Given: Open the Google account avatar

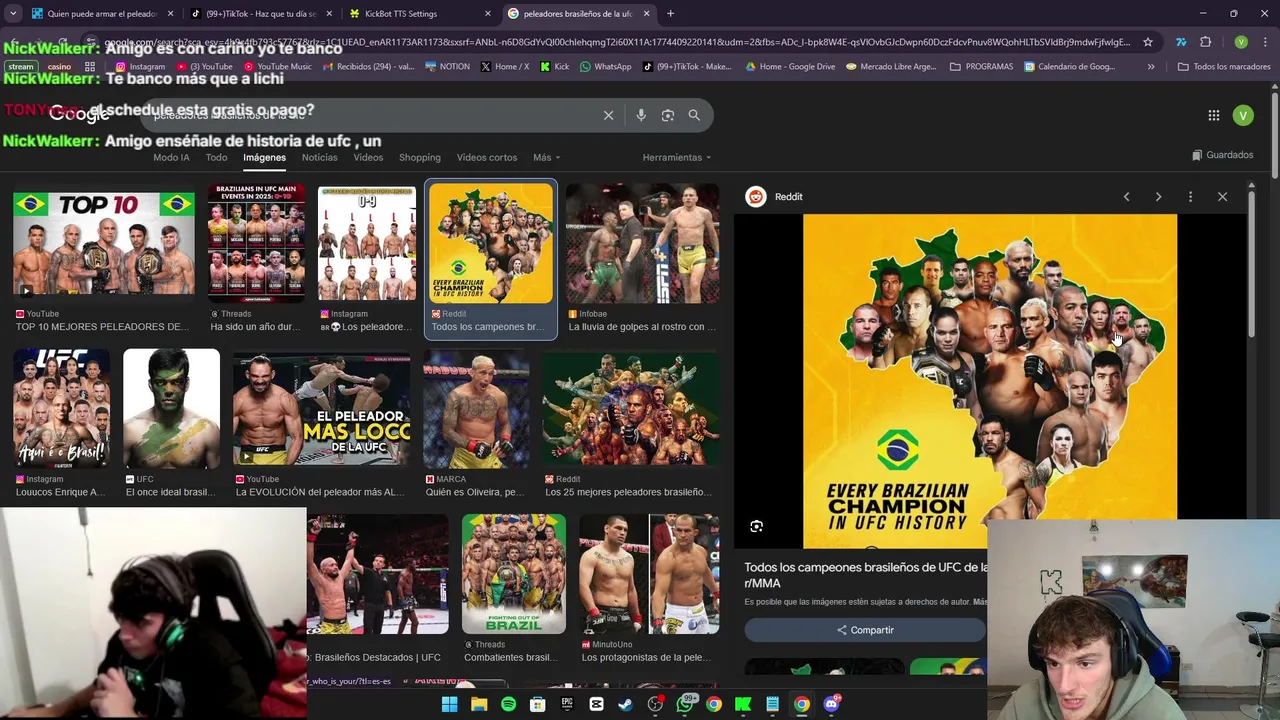Looking at the screenshot, I should click(x=1243, y=115).
